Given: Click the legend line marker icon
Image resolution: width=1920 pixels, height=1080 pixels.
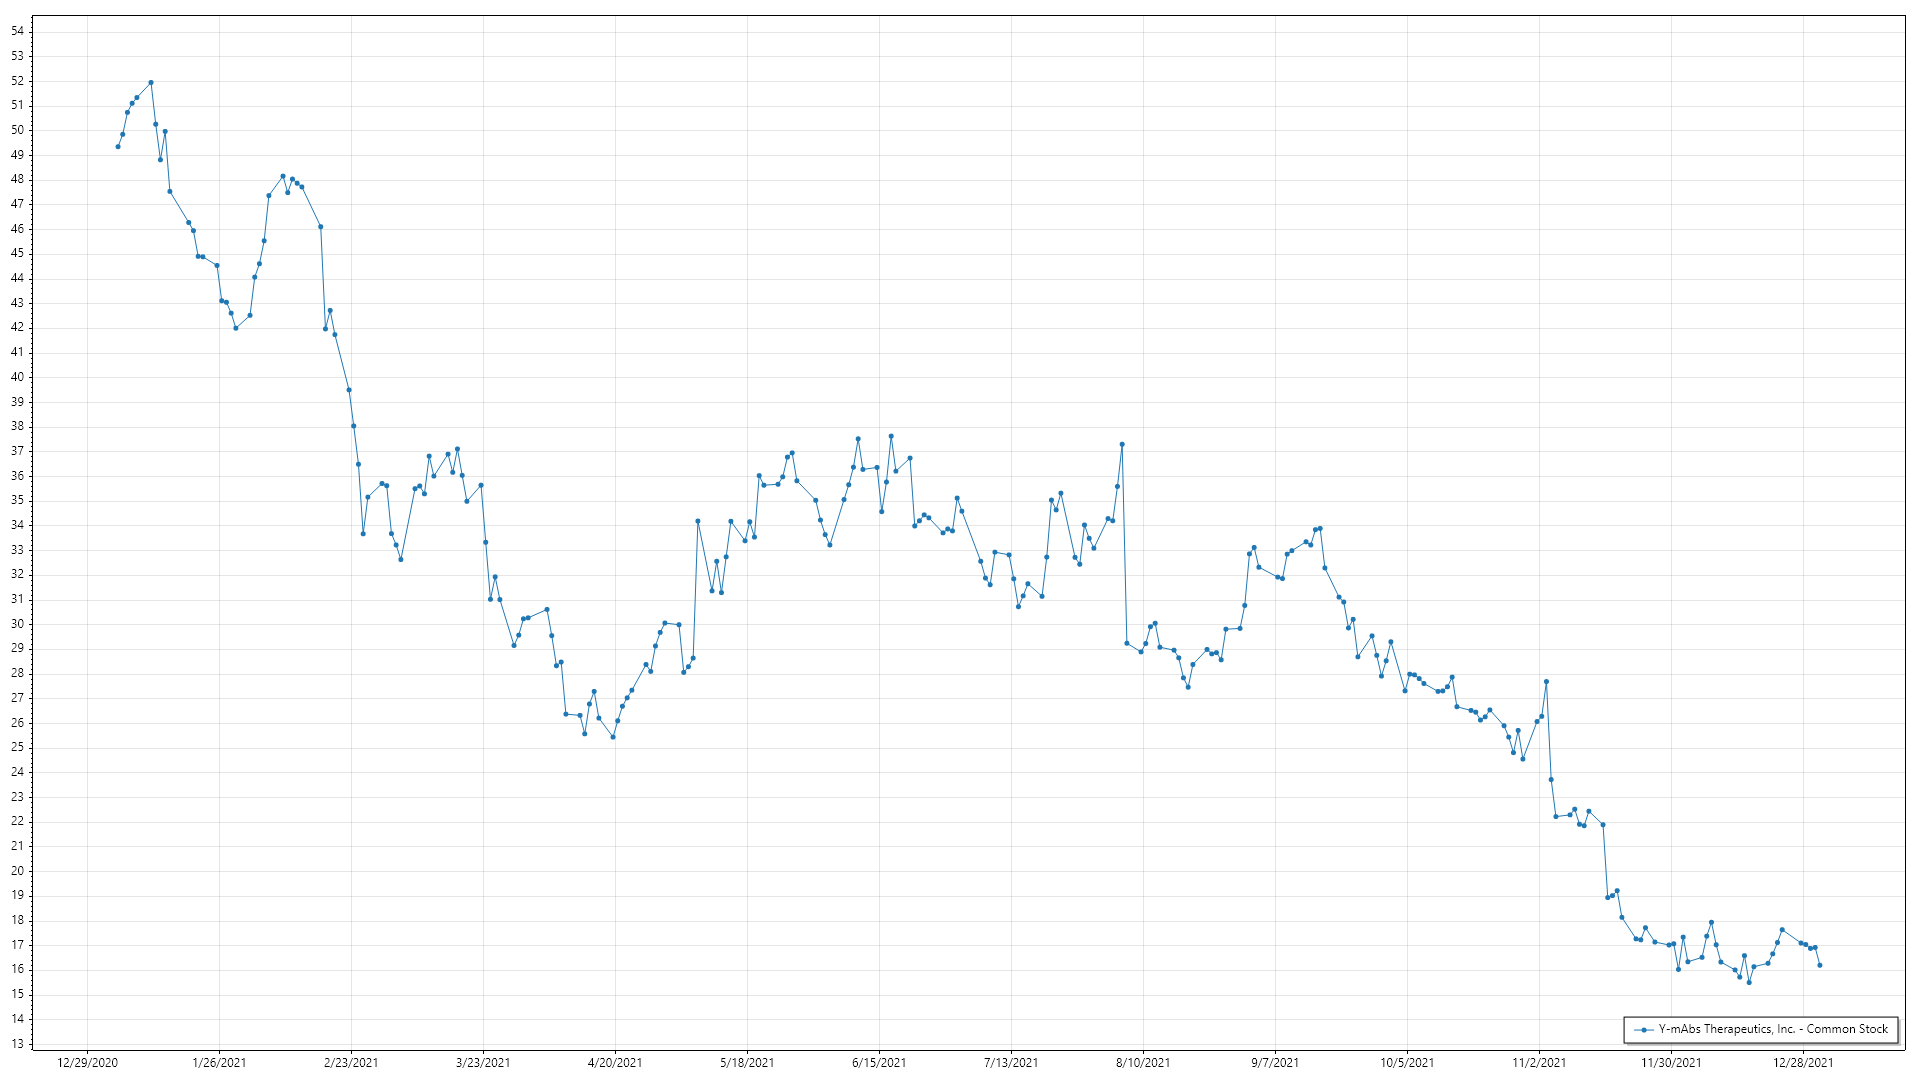Looking at the screenshot, I should [1643, 1029].
